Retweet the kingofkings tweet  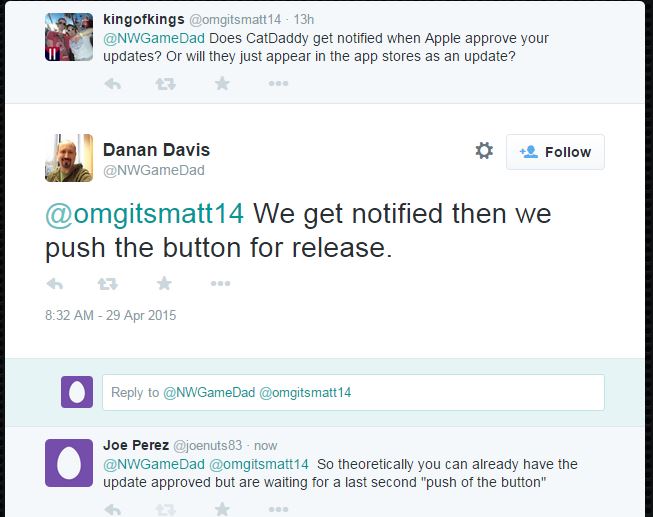[165, 84]
